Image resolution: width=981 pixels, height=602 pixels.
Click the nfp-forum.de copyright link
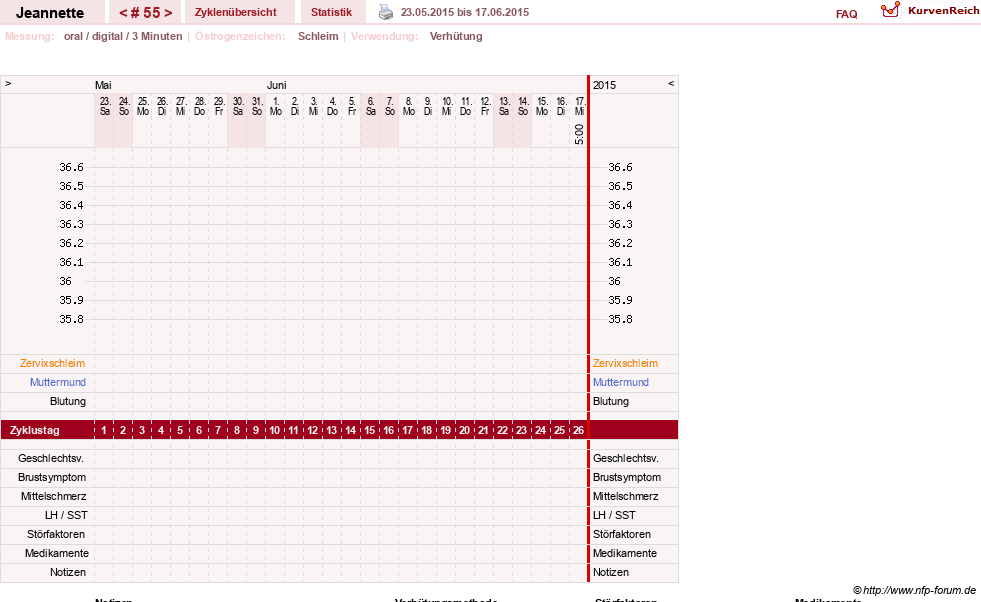click(x=914, y=590)
